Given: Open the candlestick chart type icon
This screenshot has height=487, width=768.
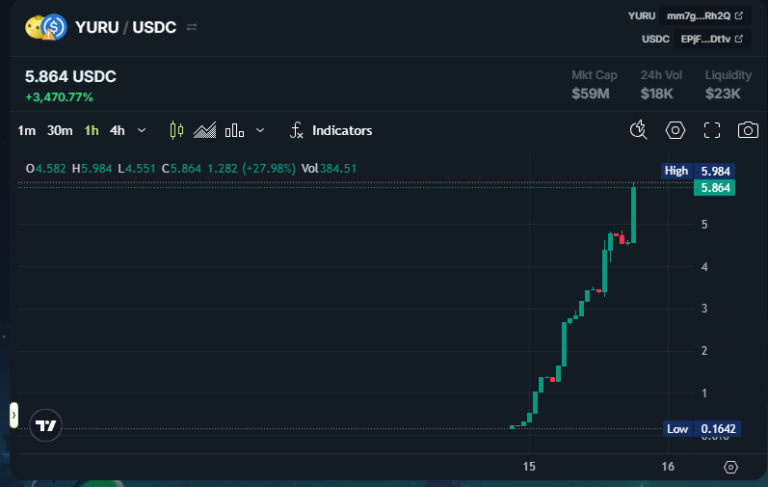Looking at the screenshot, I should click(177, 130).
